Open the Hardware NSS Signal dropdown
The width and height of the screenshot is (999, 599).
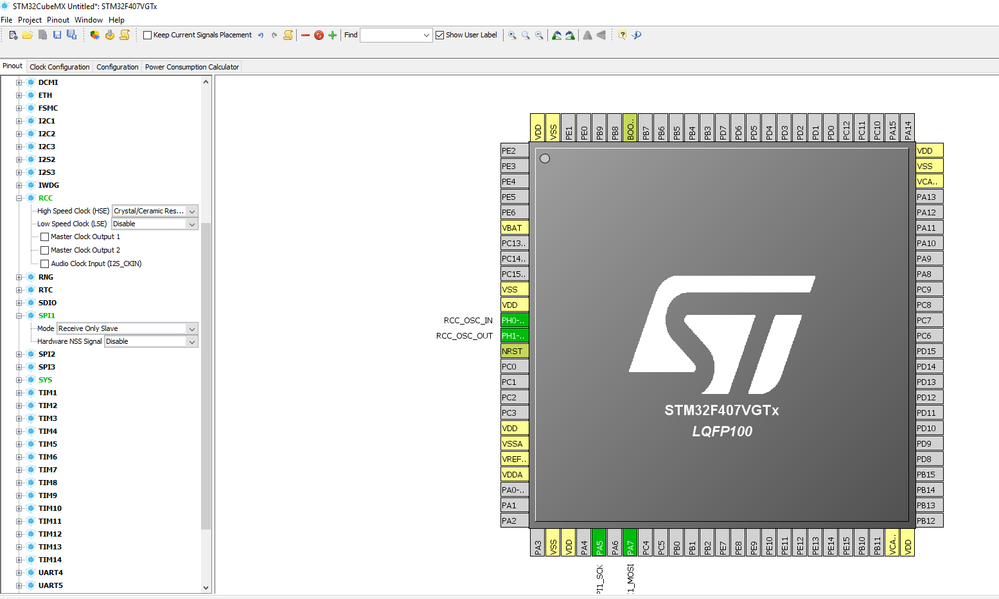coord(151,342)
